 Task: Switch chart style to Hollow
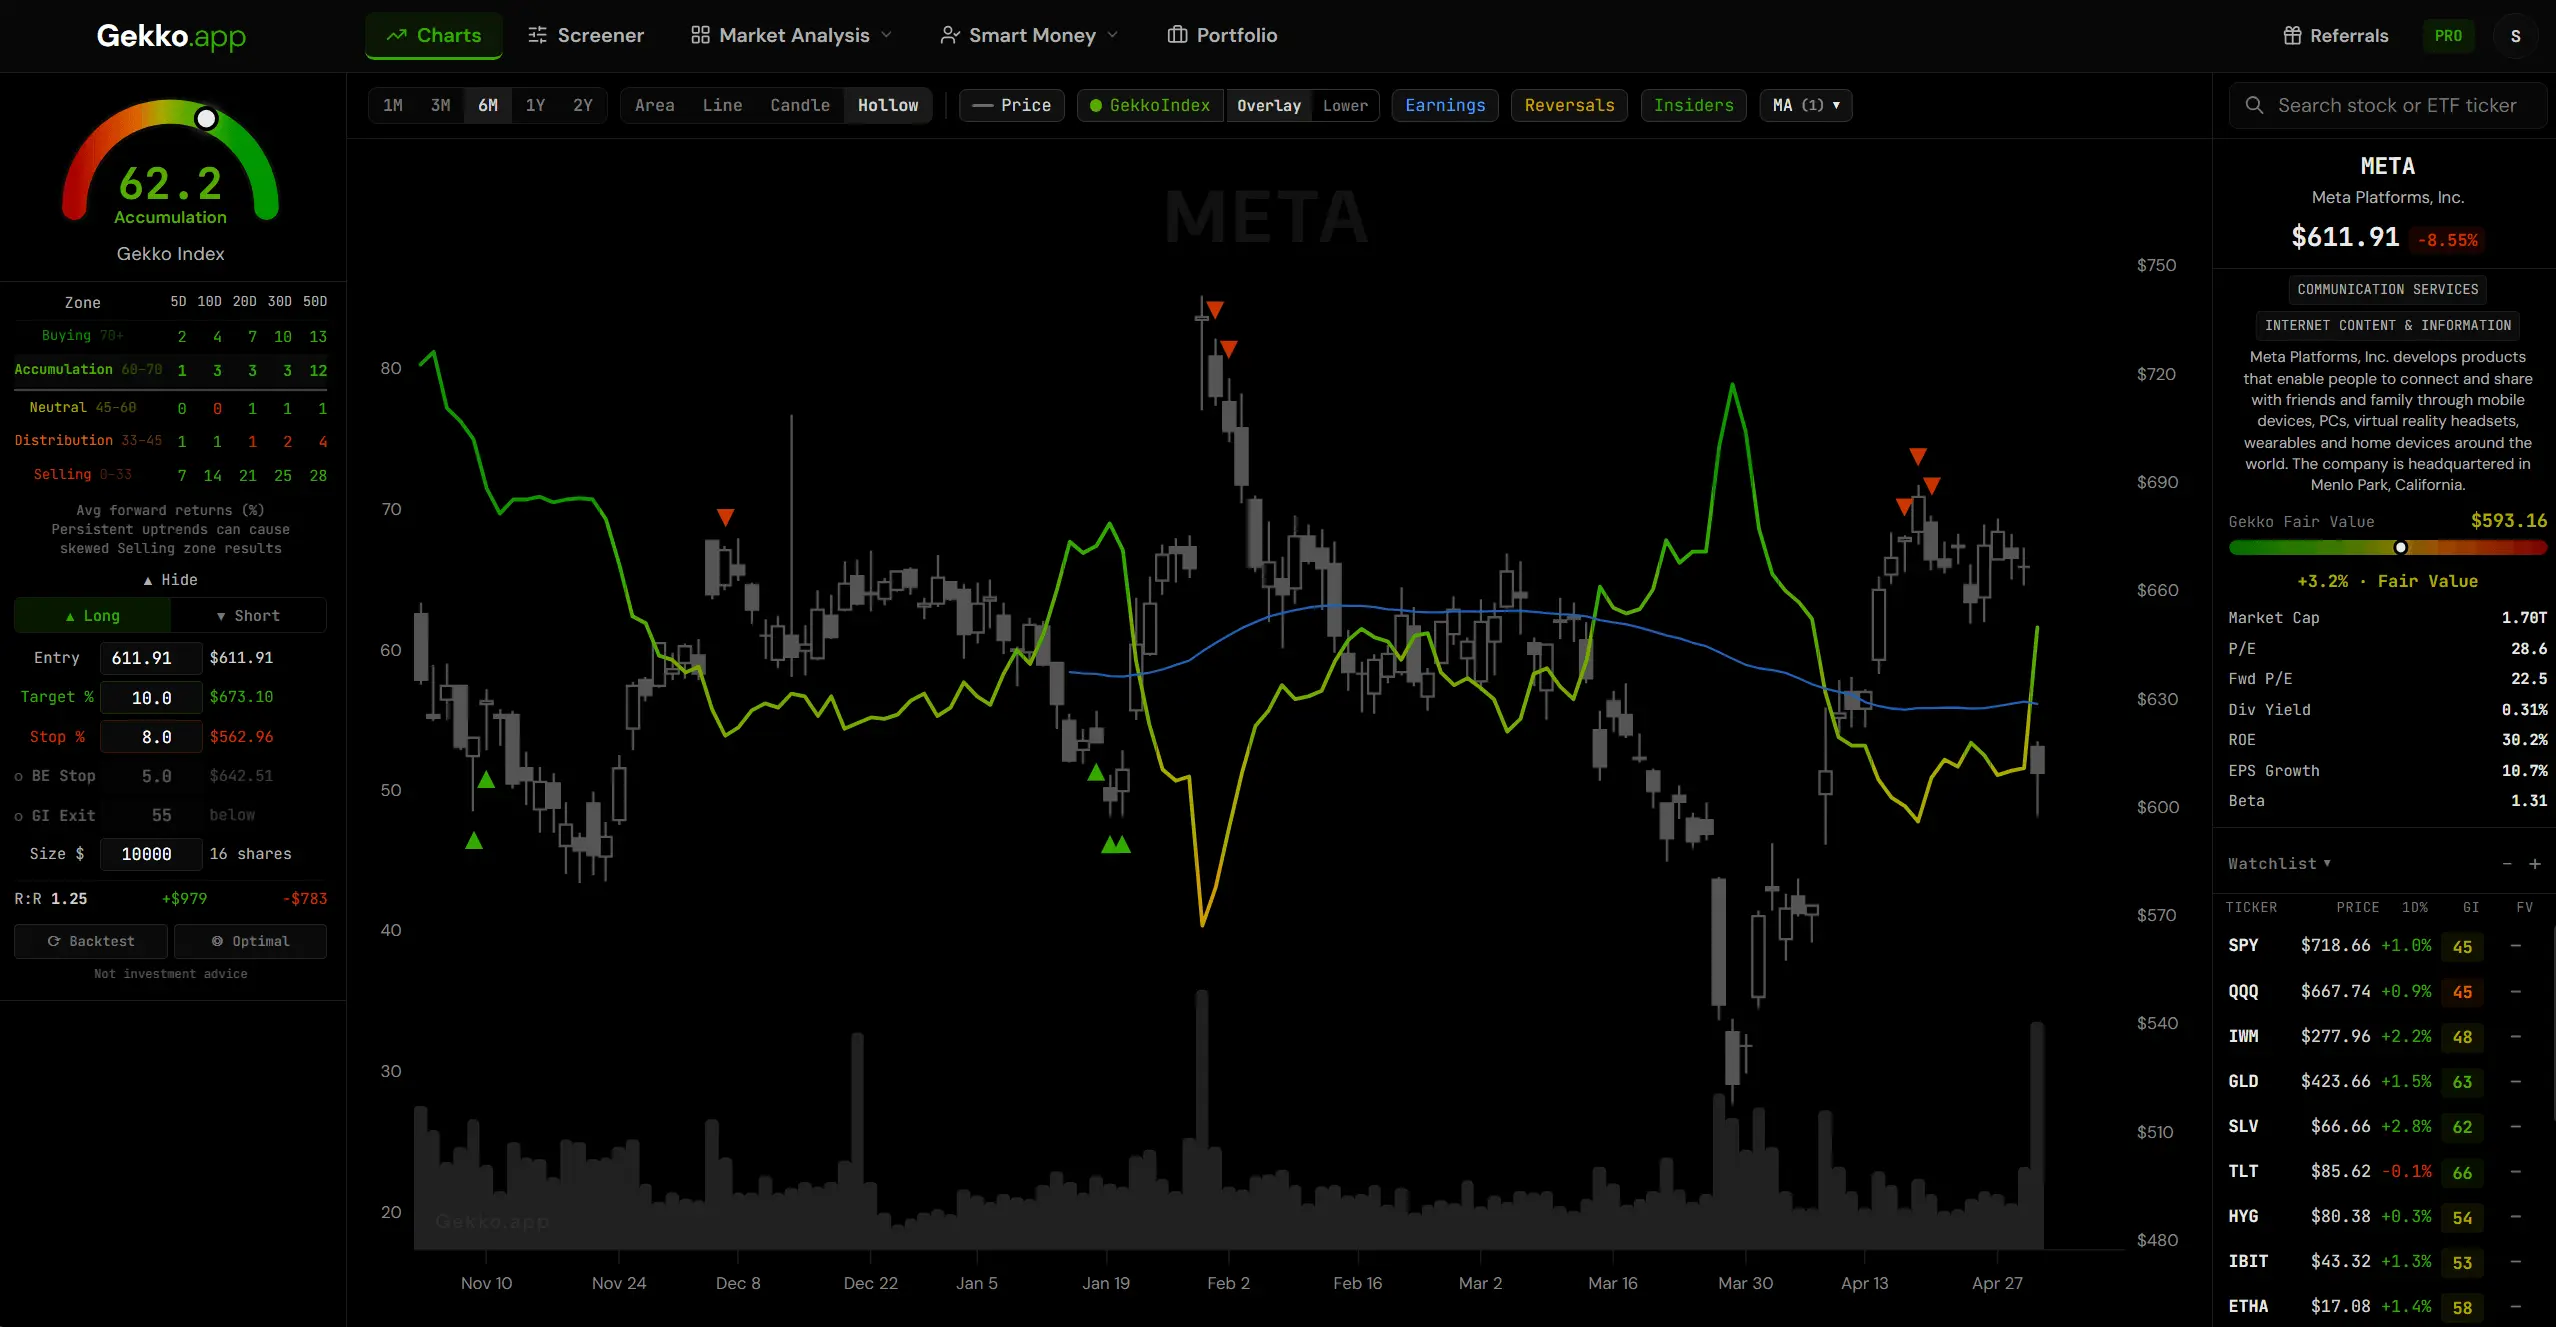888,105
